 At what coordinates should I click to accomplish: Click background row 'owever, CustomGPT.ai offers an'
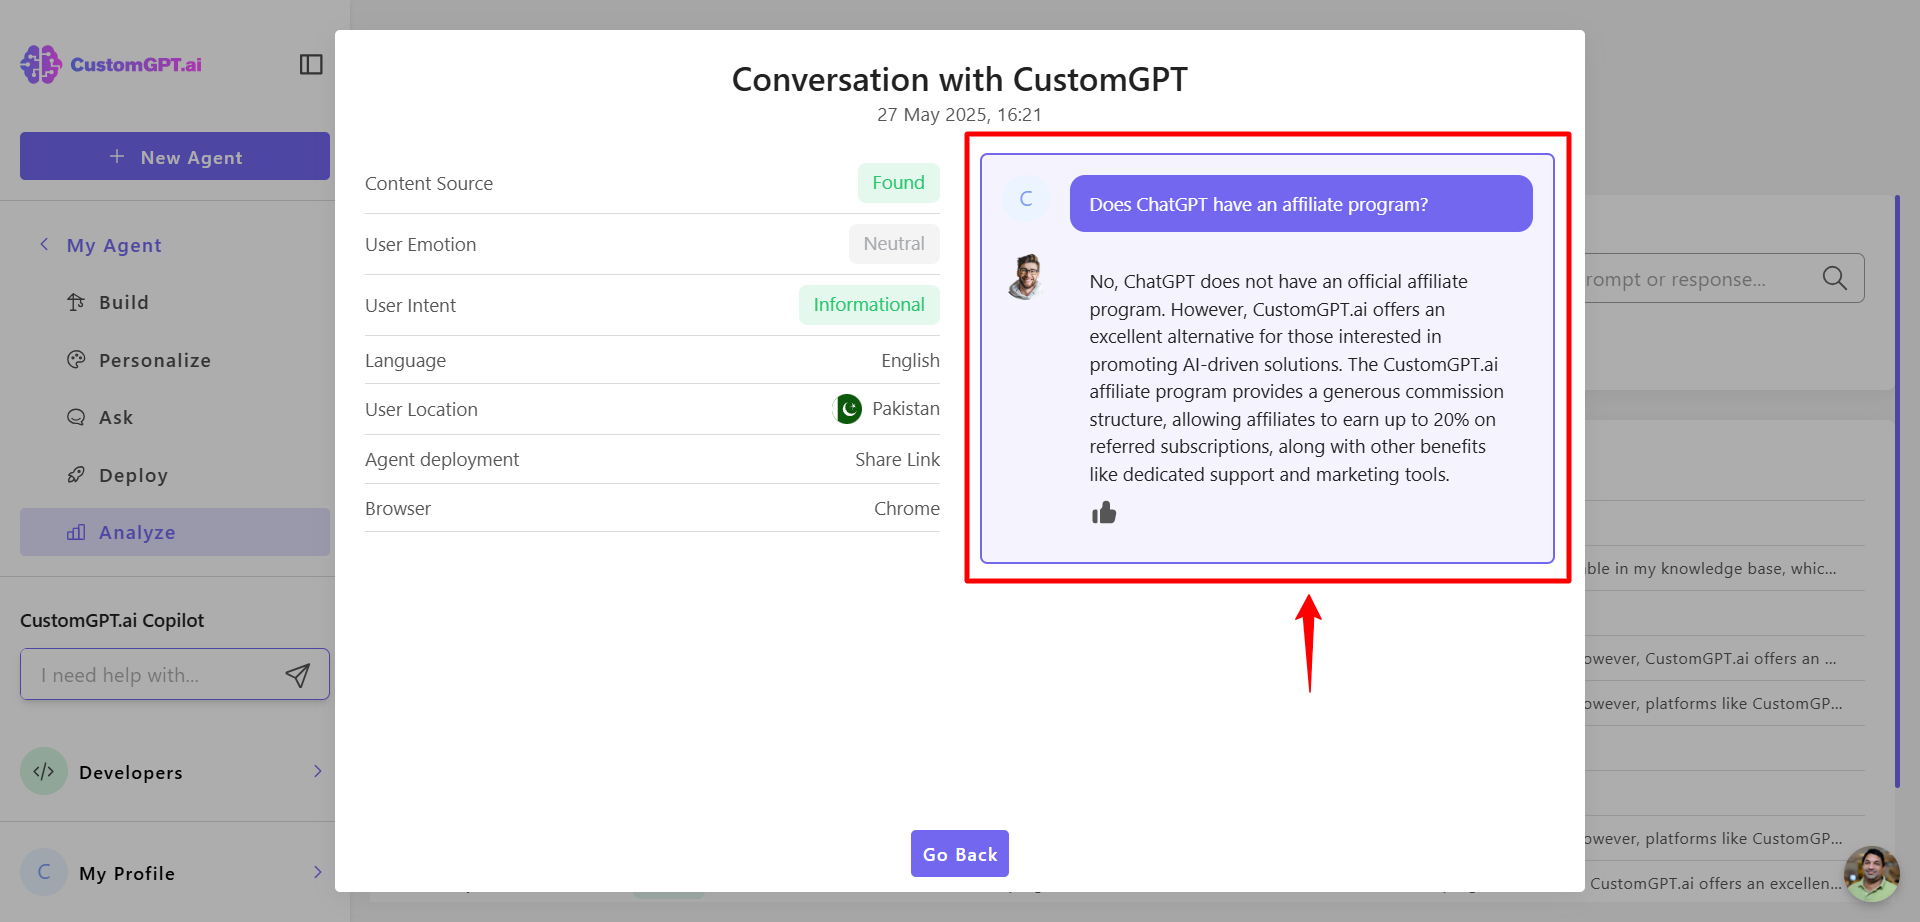click(1712, 658)
